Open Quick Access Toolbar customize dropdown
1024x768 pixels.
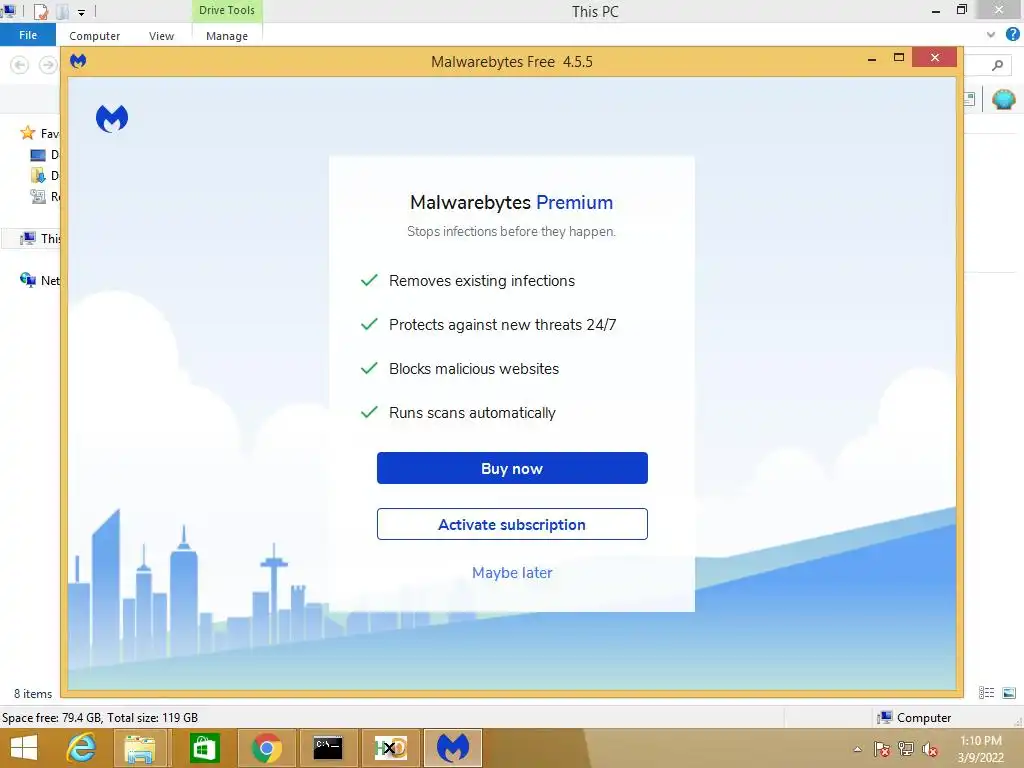coord(81,12)
